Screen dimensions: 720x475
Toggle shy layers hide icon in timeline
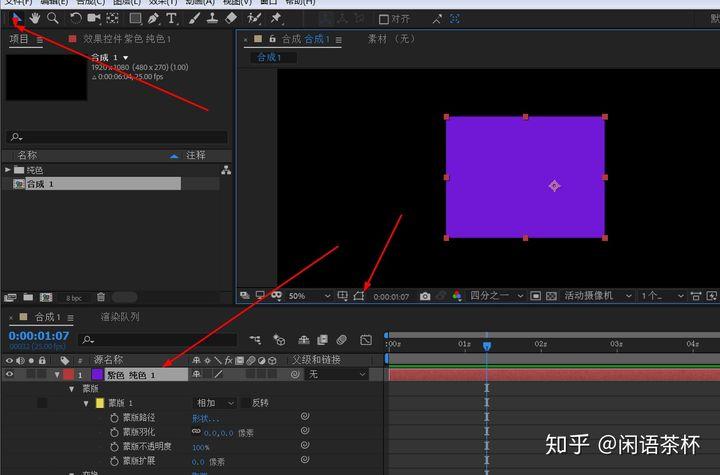pos(304,340)
